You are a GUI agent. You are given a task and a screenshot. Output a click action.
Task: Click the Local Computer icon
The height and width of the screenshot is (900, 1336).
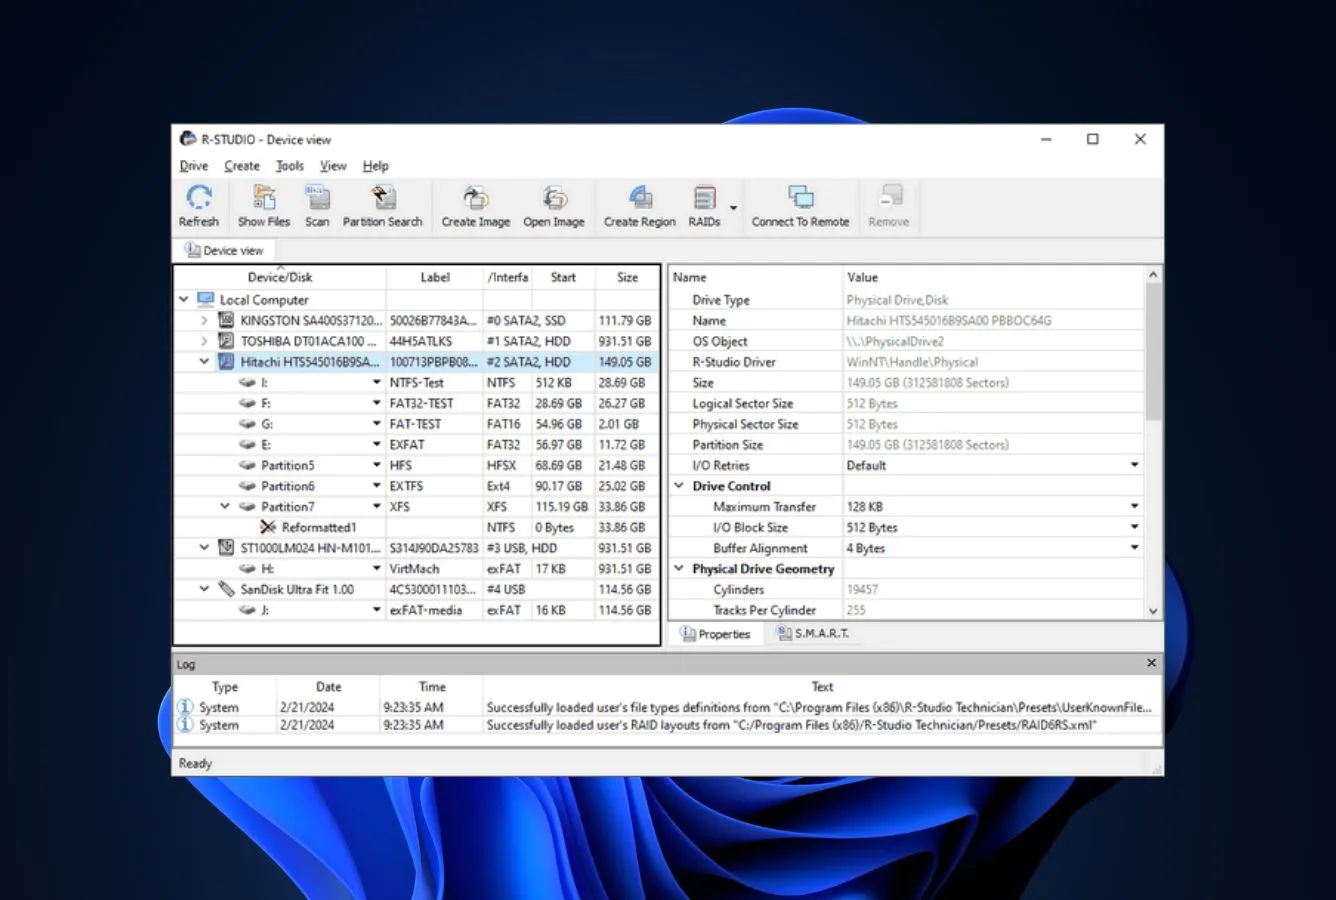(x=206, y=299)
